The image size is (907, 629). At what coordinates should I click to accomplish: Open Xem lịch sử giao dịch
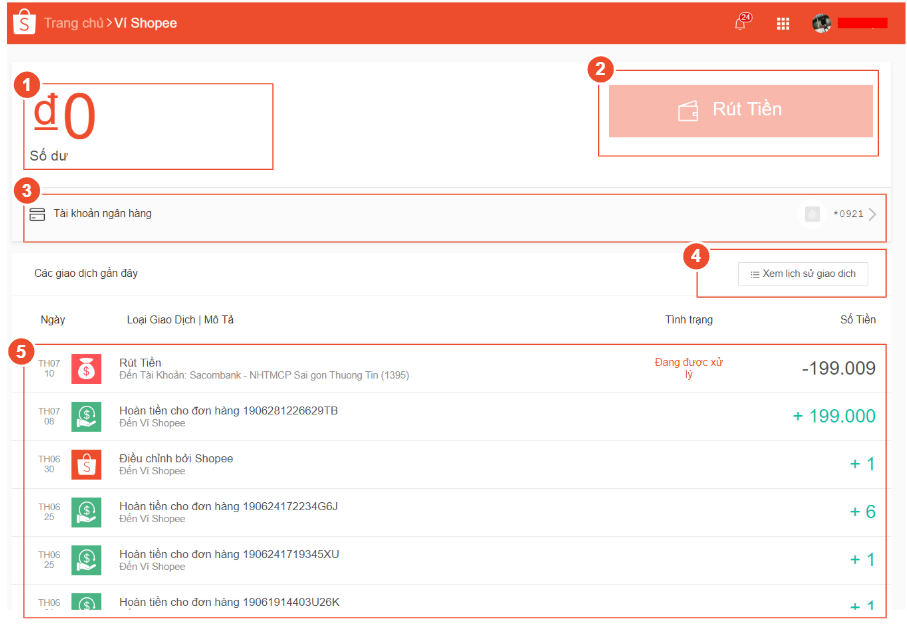[x=801, y=273]
